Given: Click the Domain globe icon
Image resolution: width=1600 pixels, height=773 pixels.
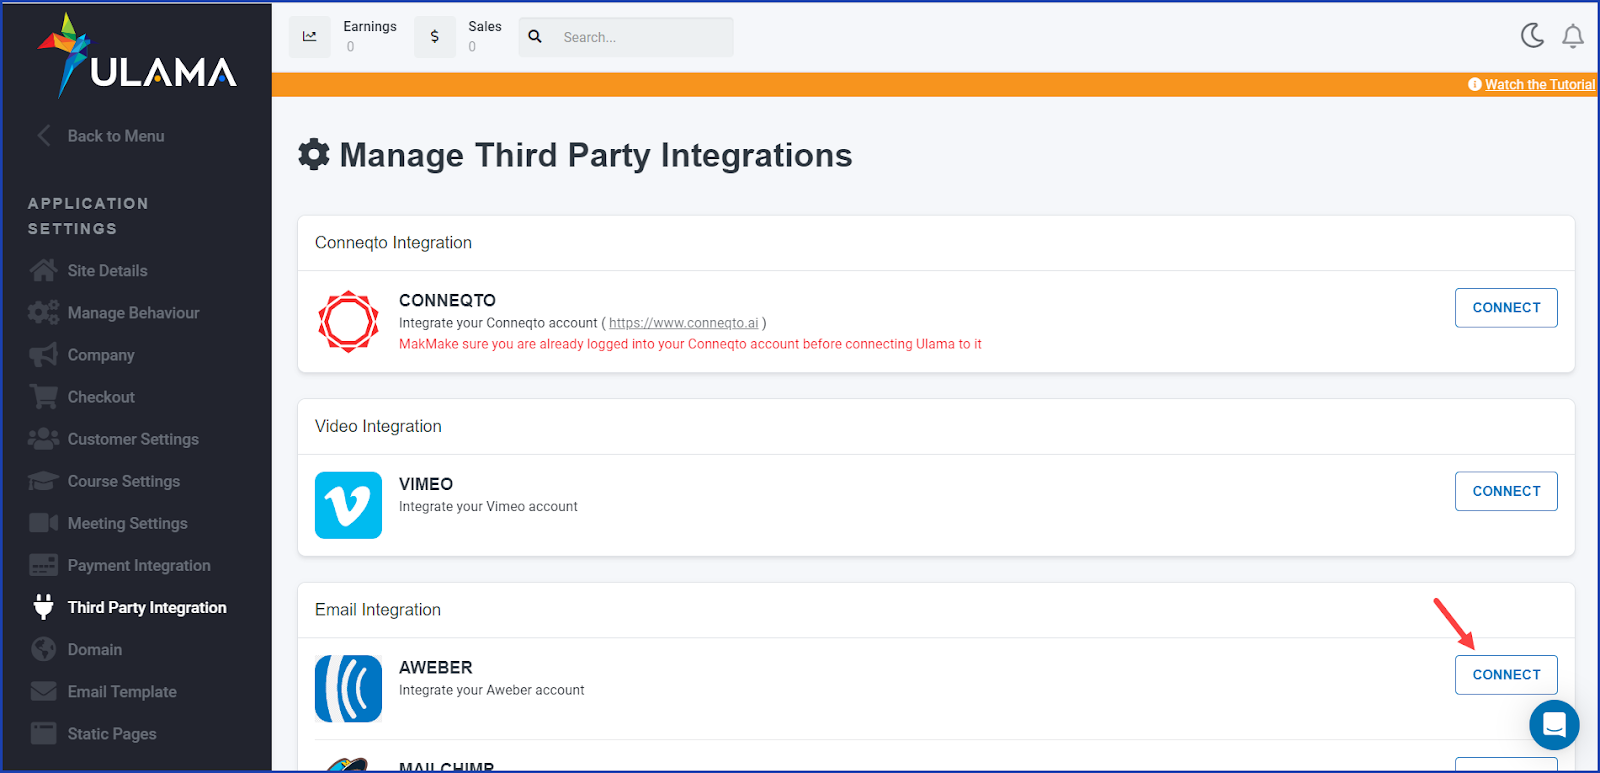Looking at the screenshot, I should point(43,649).
